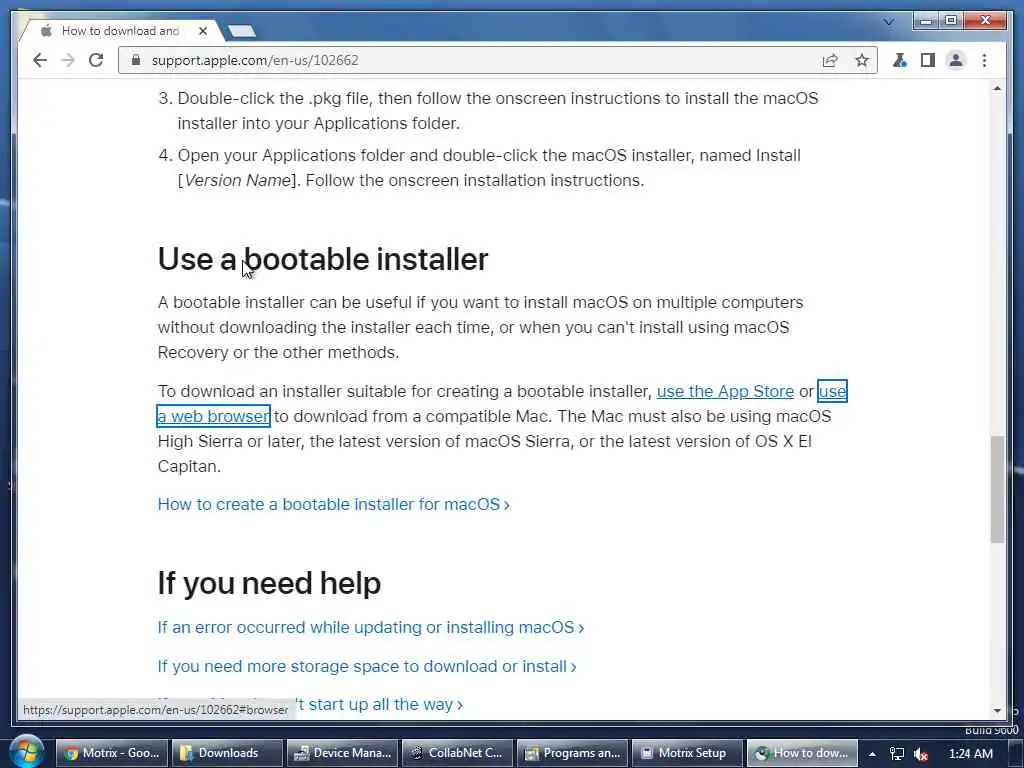The image size is (1024, 768).
Task: Click the 1:24 AM taskbar clock
Action: tap(970, 754)
